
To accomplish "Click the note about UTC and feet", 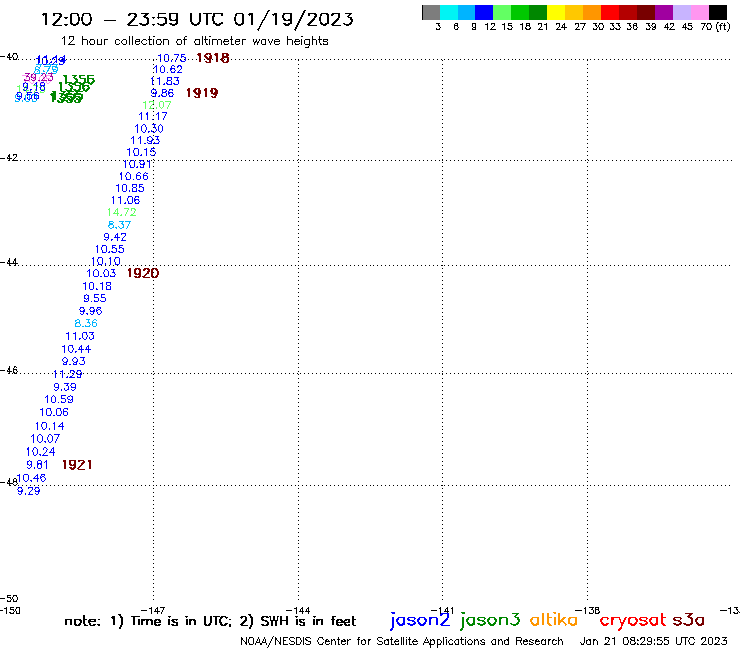I will [x=210, y=621].
